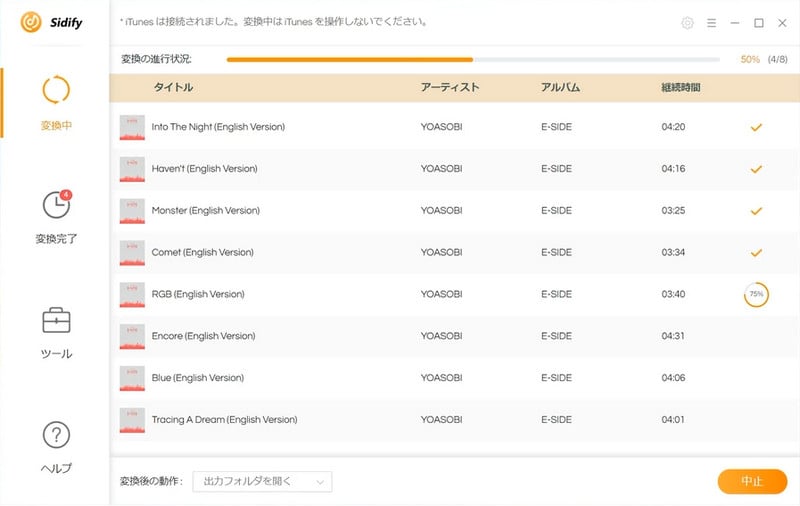
Task: Click checkmark for Into The Night row
Action: coord(756,127)
